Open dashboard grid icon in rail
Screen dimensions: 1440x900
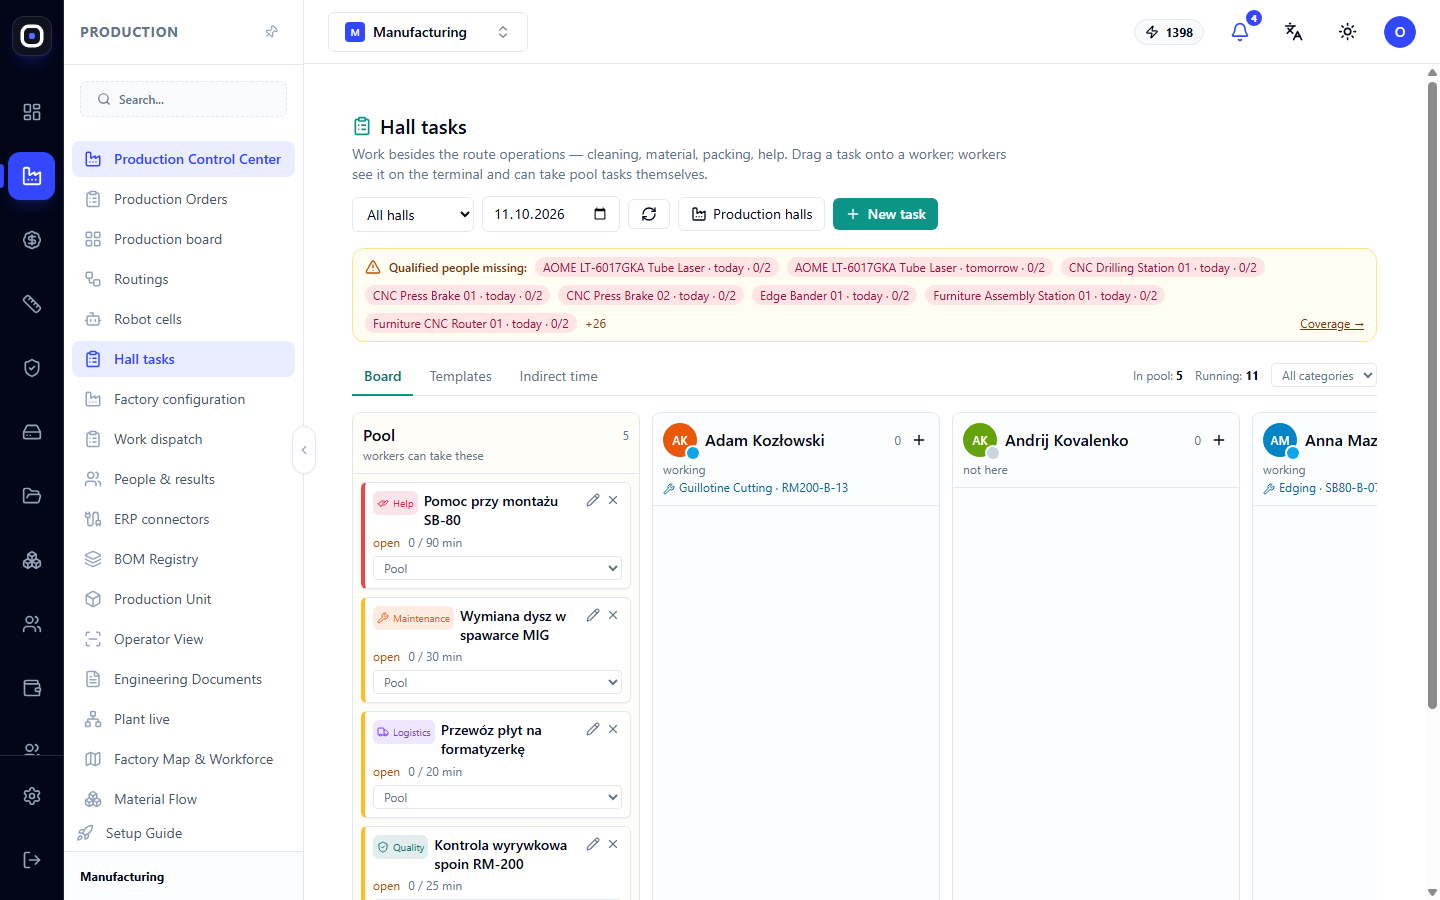coord(32,112)
